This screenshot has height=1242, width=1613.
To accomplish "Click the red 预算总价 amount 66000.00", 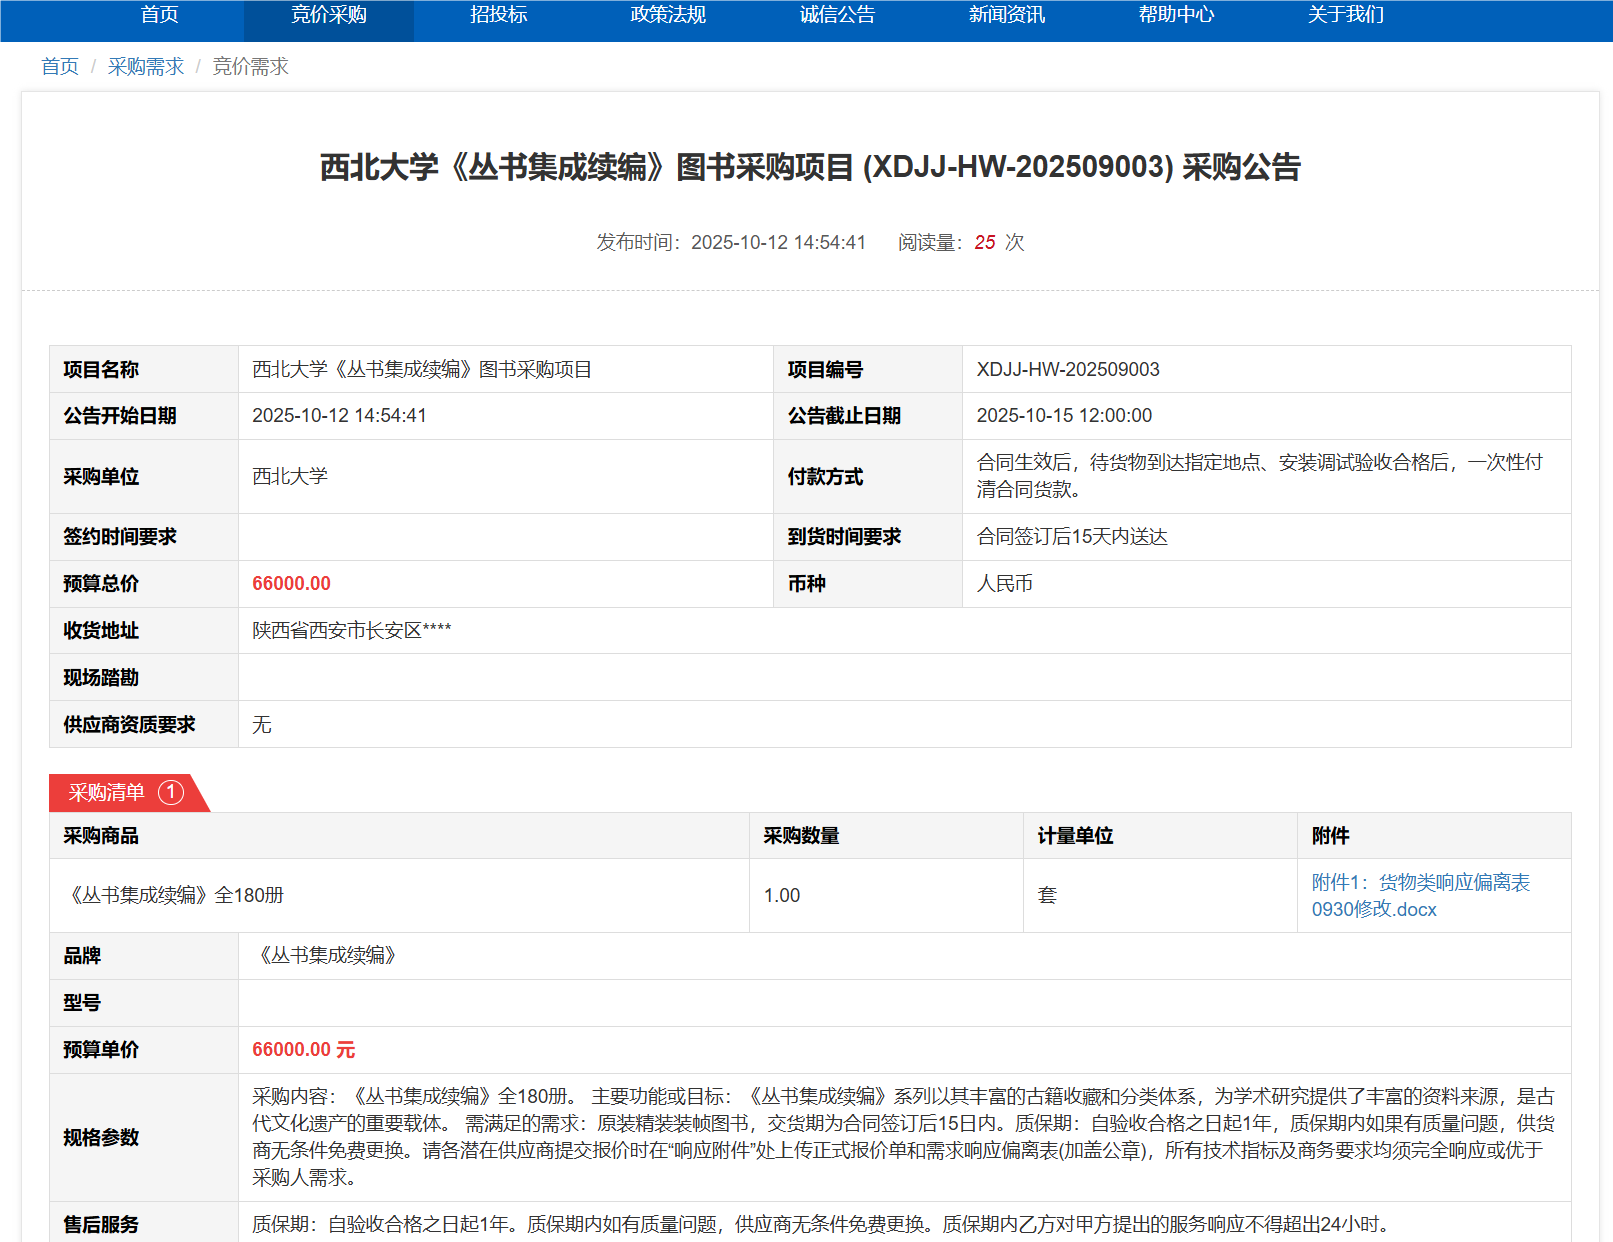I will tap(291, 584).
